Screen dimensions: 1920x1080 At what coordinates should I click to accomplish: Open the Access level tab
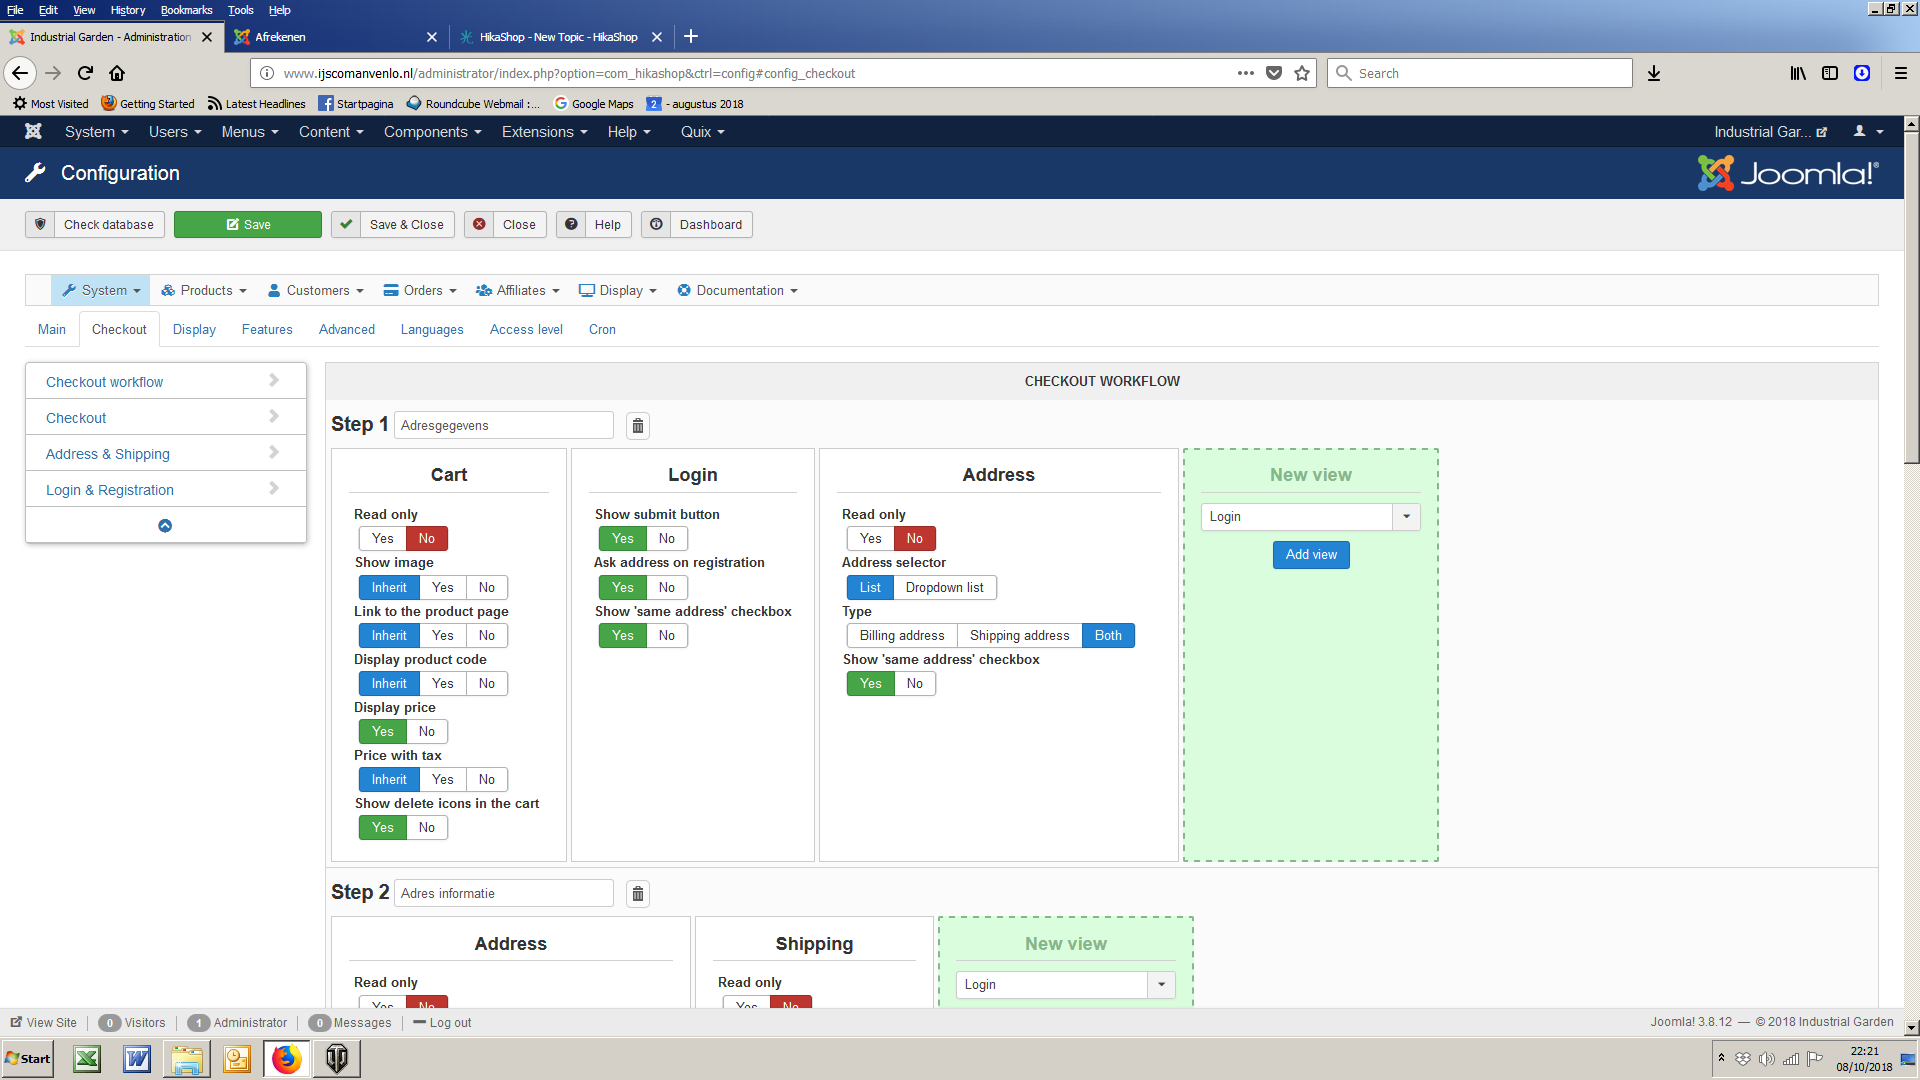pyautogui.click(x=526, y=330)
